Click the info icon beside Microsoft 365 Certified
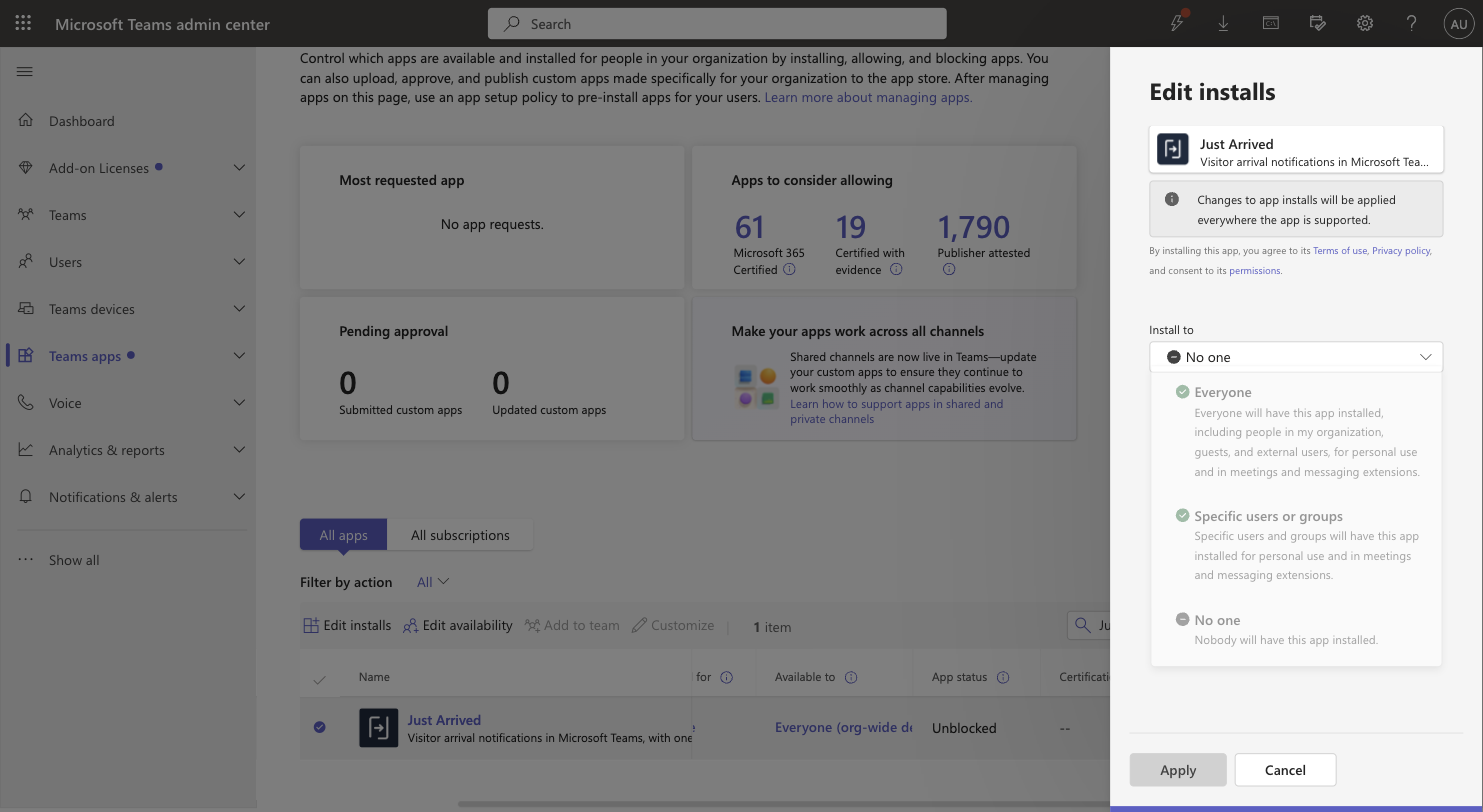Screen dimensions: 1483x812 pyautogui.click(x=789, y=269)
